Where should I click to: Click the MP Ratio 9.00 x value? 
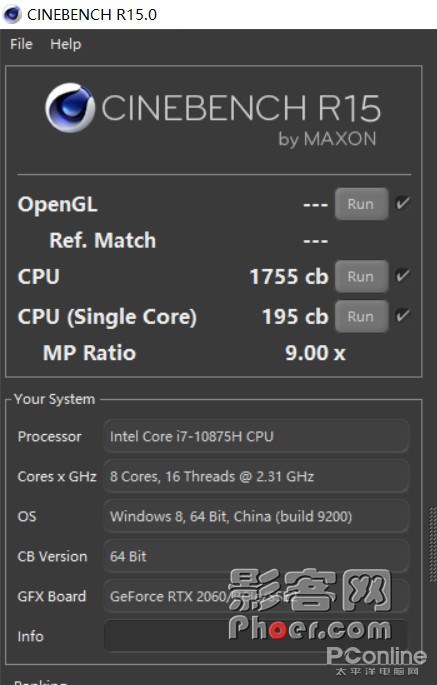pos(315,353)
